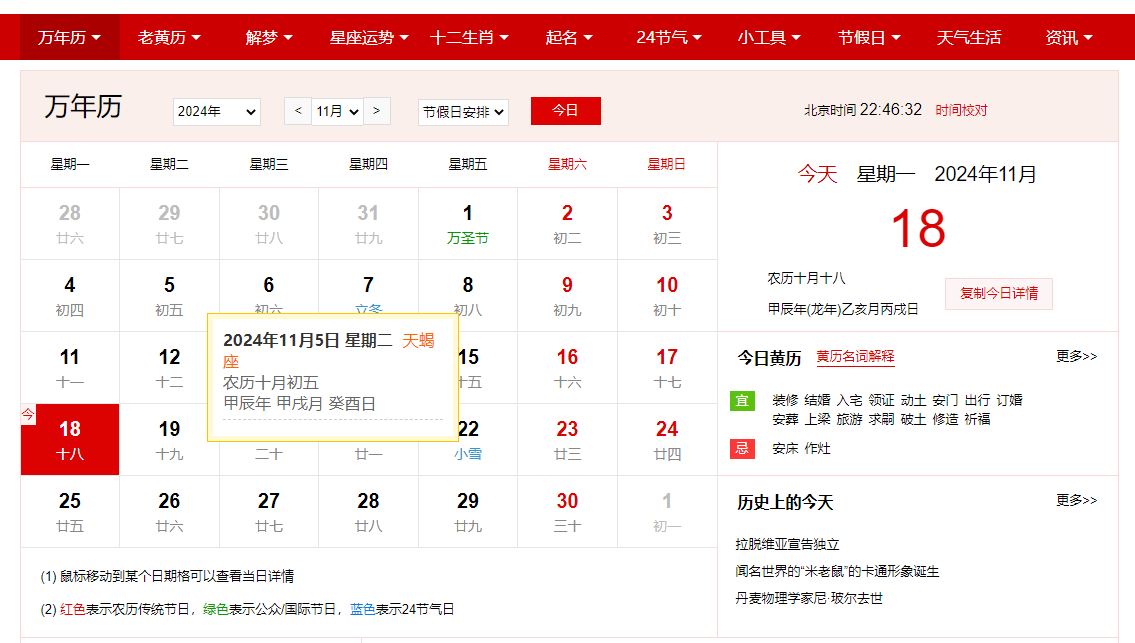
Task: Go to the 天气生活 menu item
Action: pyautogui.click(x=969, y=37)
